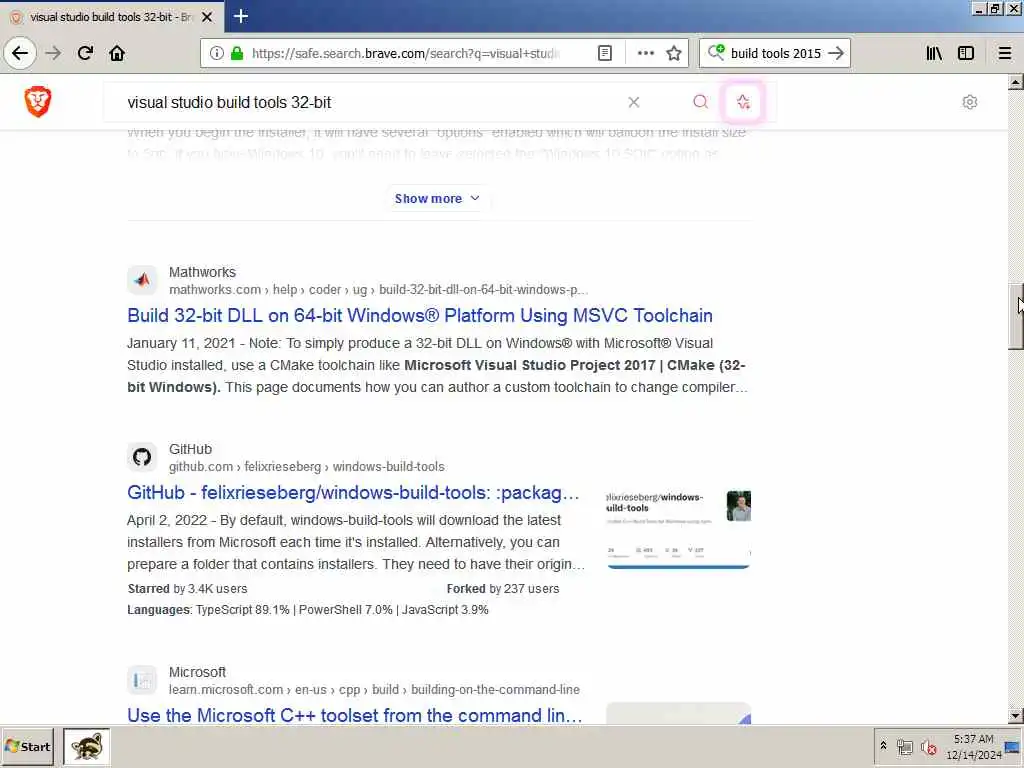Screen dimensions: 1024x768
Task: Open the Library bookshelf icon
Action: coord(934,53)
